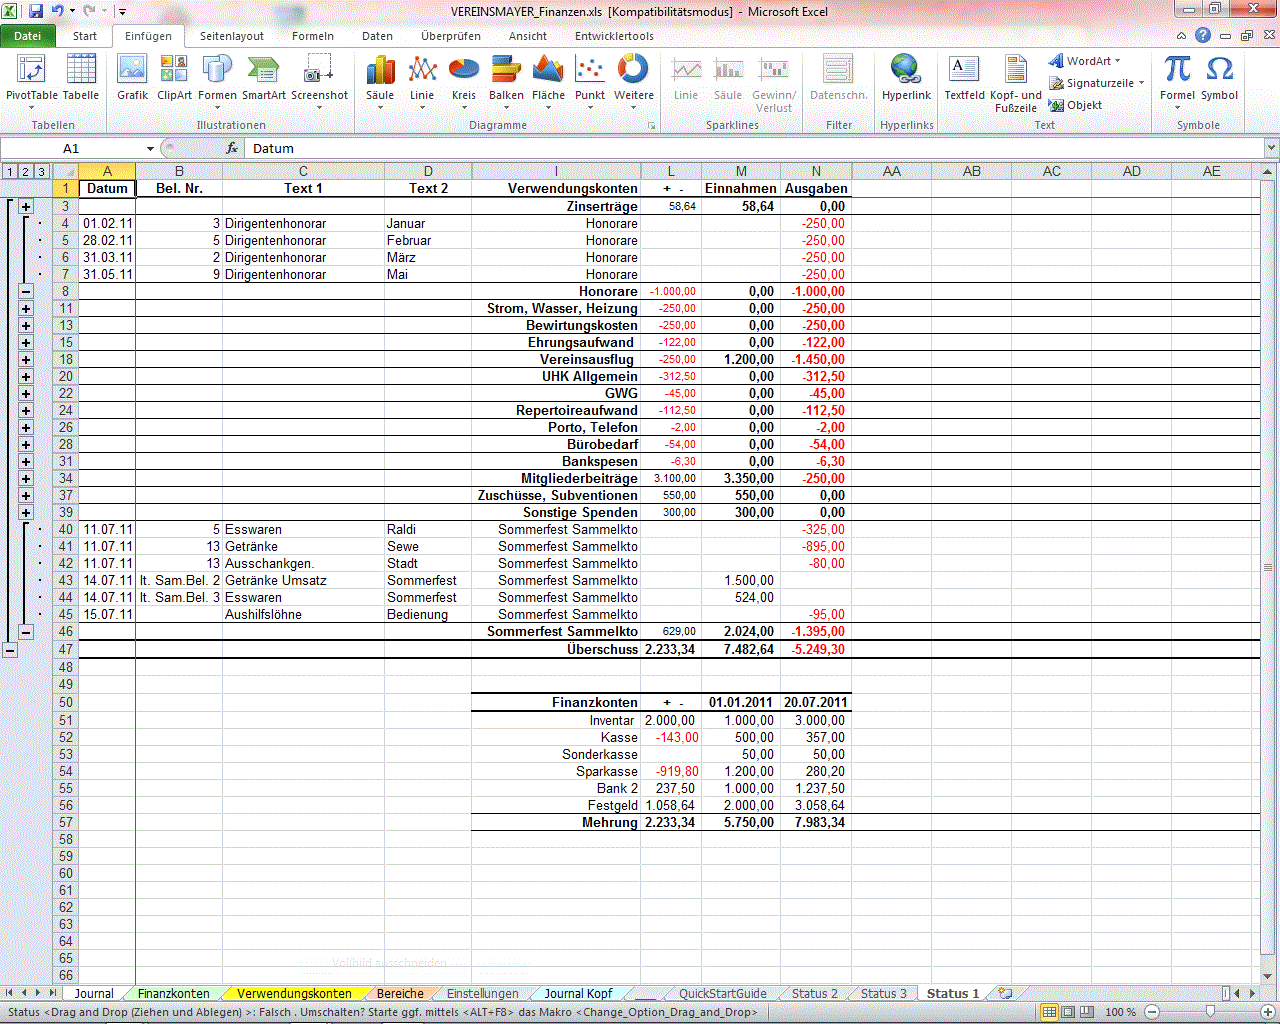Image resolution: width=1280 pixels, height=1024 pixels.
Task: Switch to the Finanzkonten sheet tab
Action: coord(174,994)
